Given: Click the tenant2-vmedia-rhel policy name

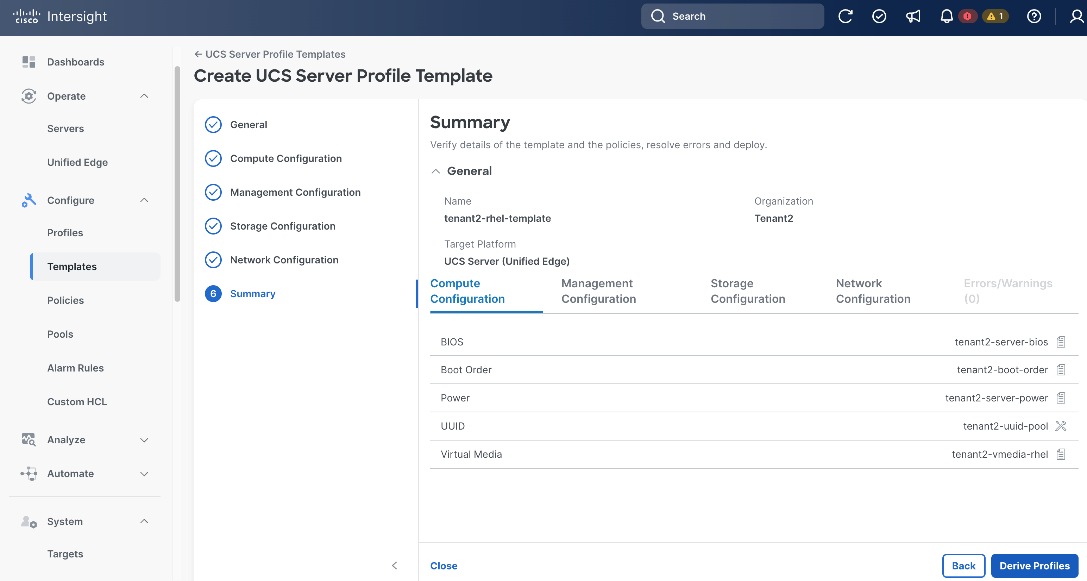Looking at the screenshot, I should 1000,454.
